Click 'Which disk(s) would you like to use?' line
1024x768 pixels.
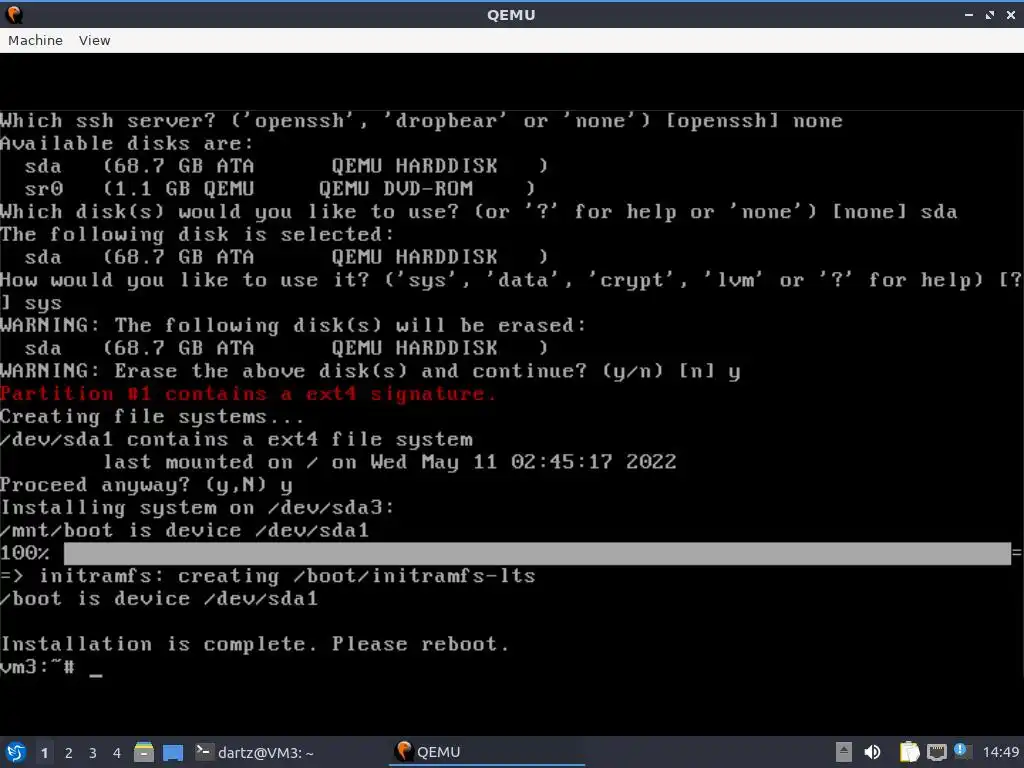point(479,212)
